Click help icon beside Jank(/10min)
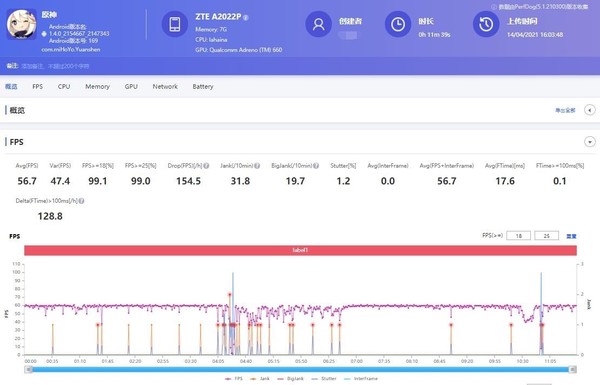Screen dimensions: 600x385 [x=257, y=166]
